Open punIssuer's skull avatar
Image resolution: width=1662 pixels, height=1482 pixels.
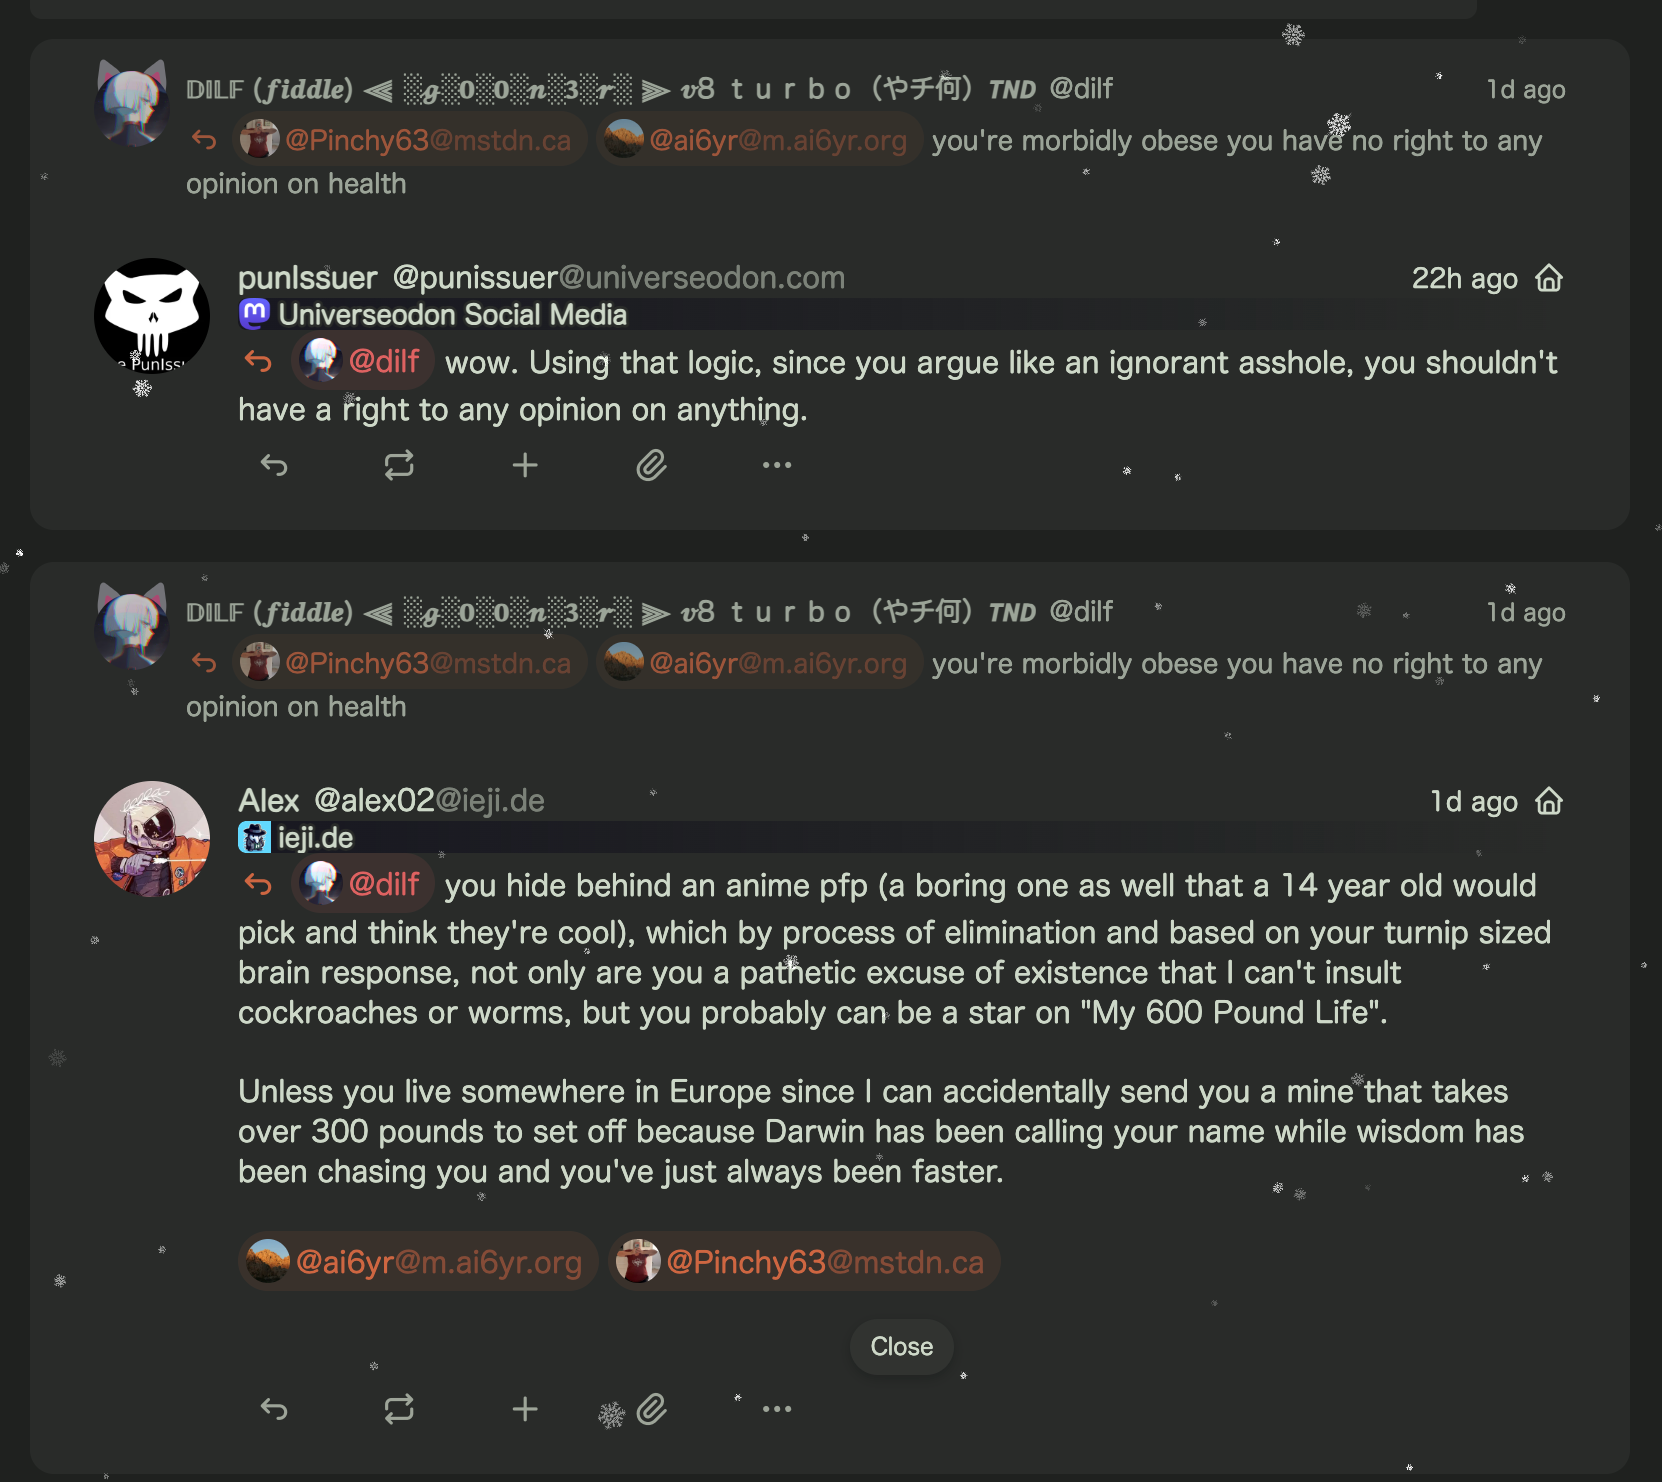[152, 316]
